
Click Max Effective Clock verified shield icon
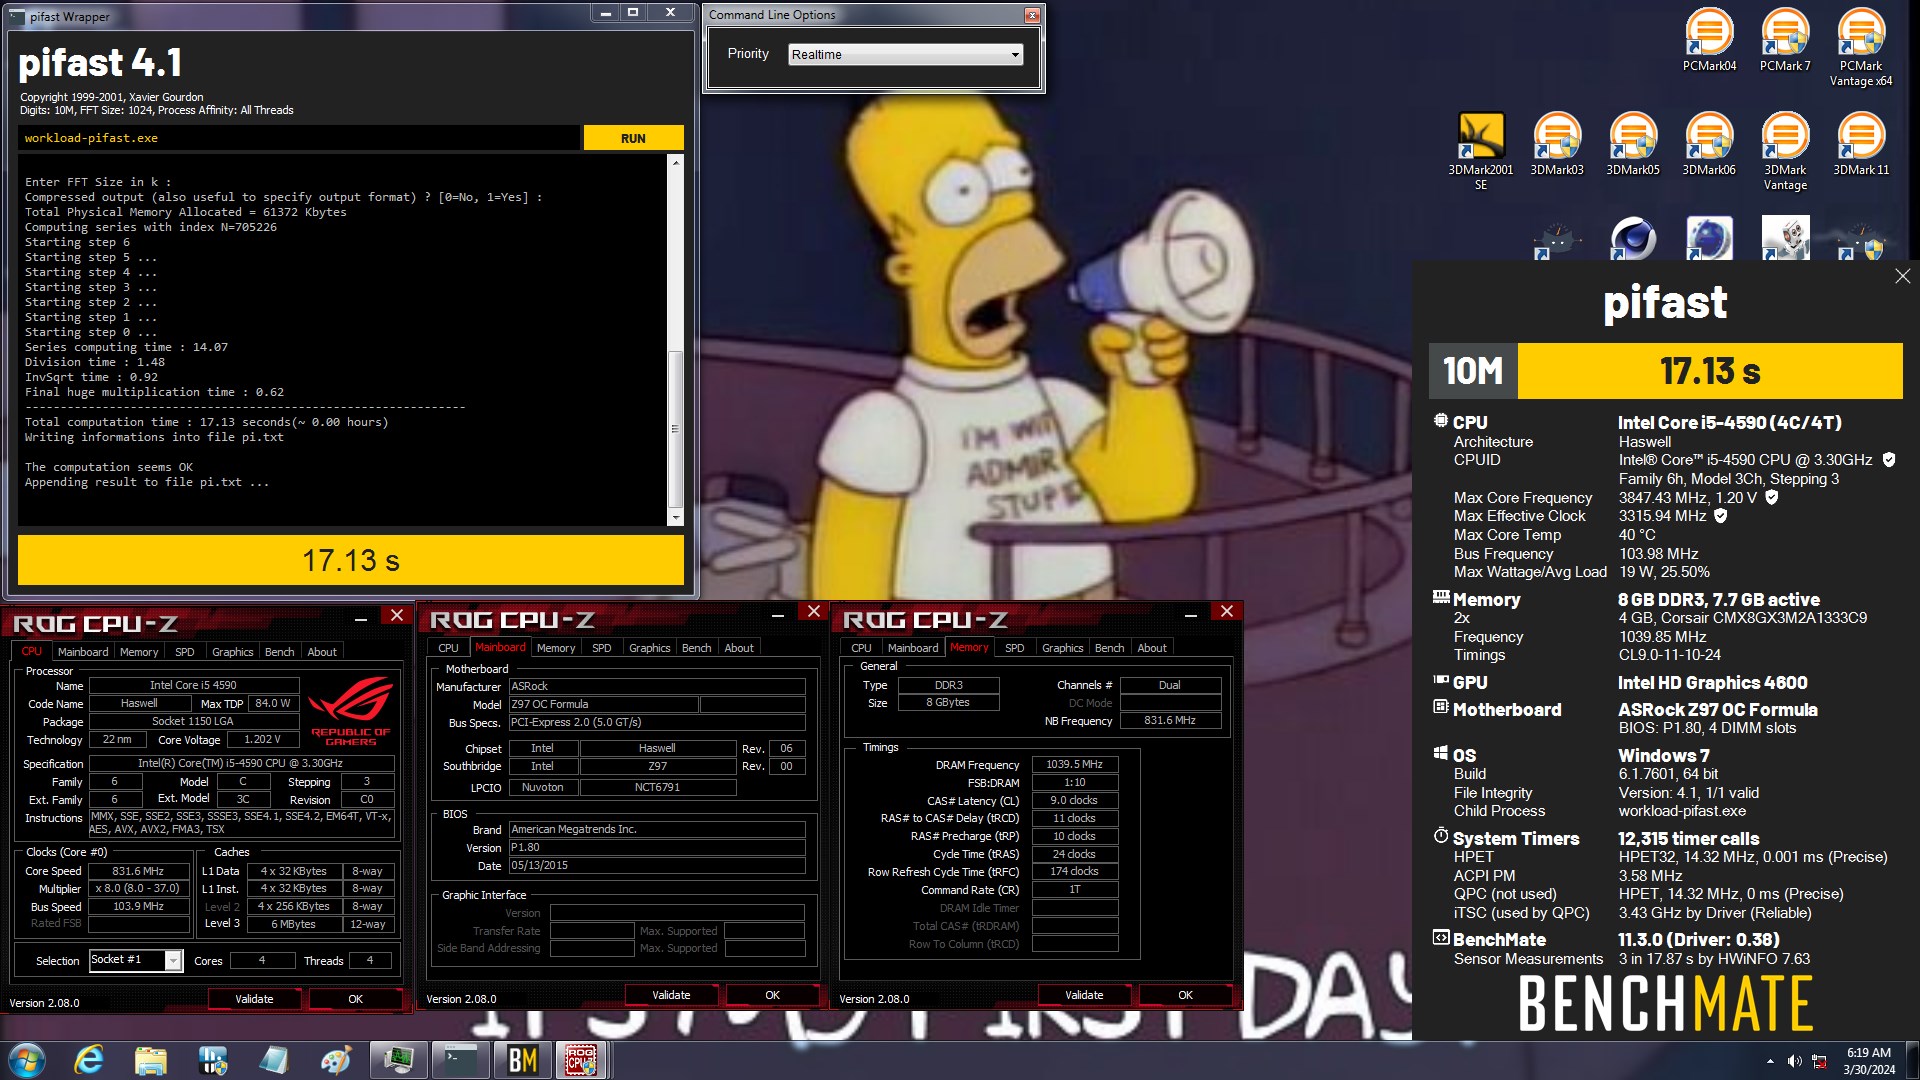[1720, 516]
